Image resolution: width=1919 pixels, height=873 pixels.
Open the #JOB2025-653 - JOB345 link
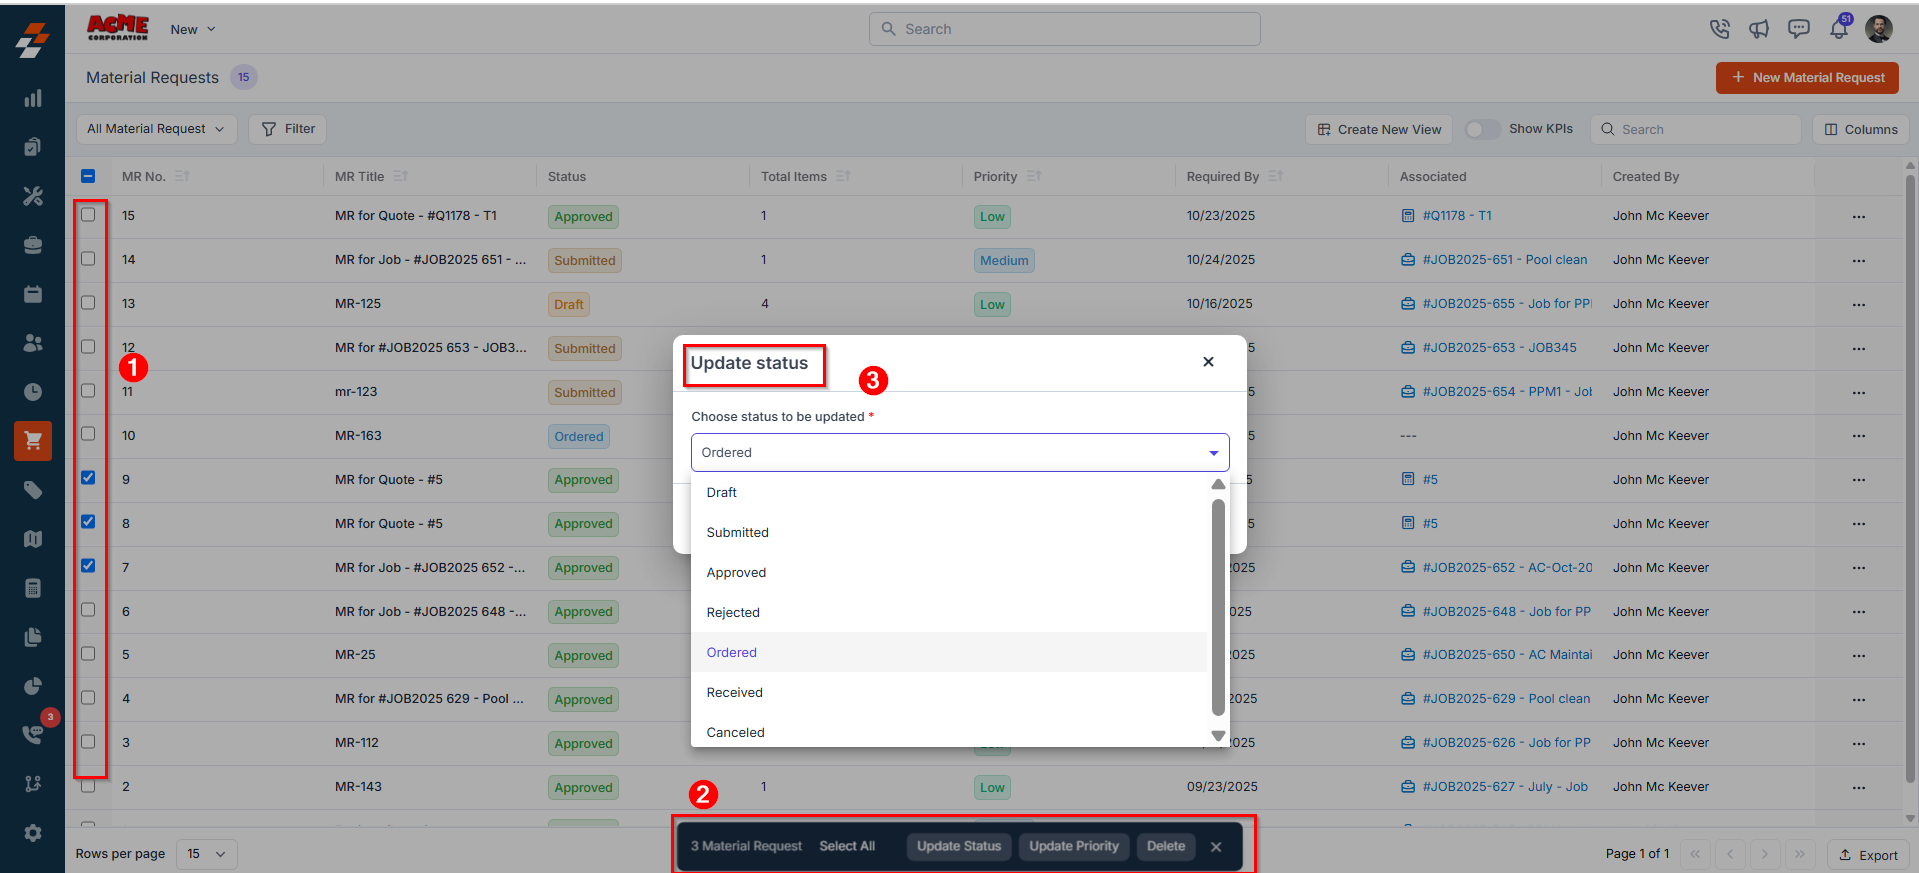tap(1499, 348)
